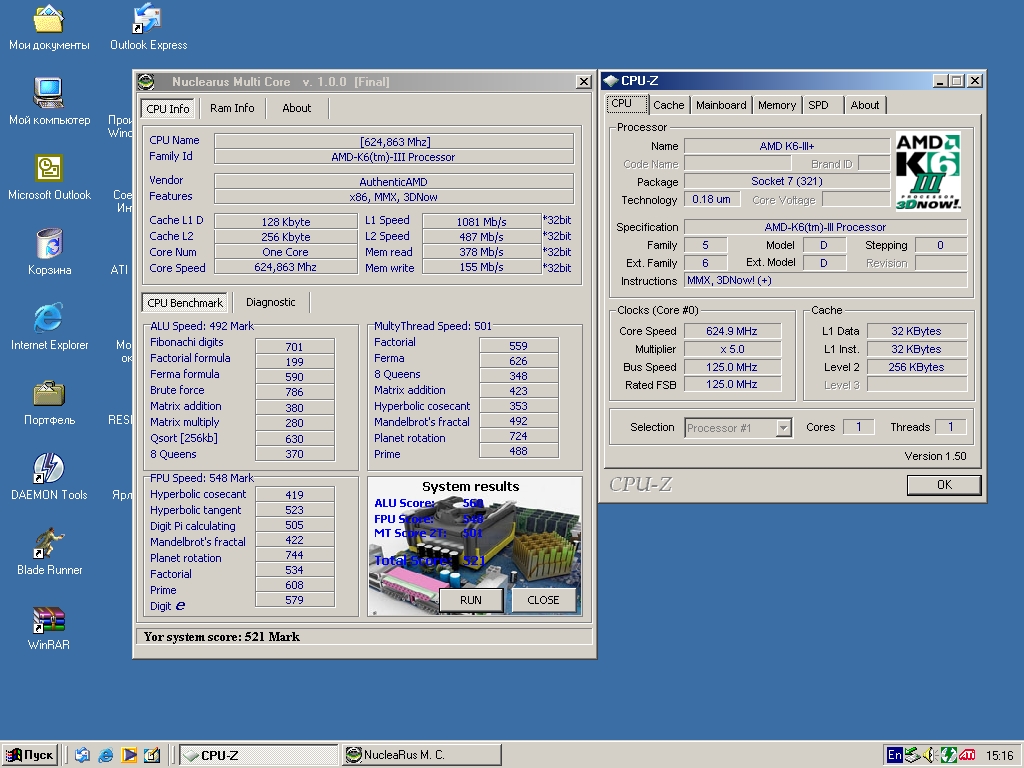Click the Level 2 cache value 256 KBytes
The height and width of the screenshot is (768, 1024).
pos(916,367)
